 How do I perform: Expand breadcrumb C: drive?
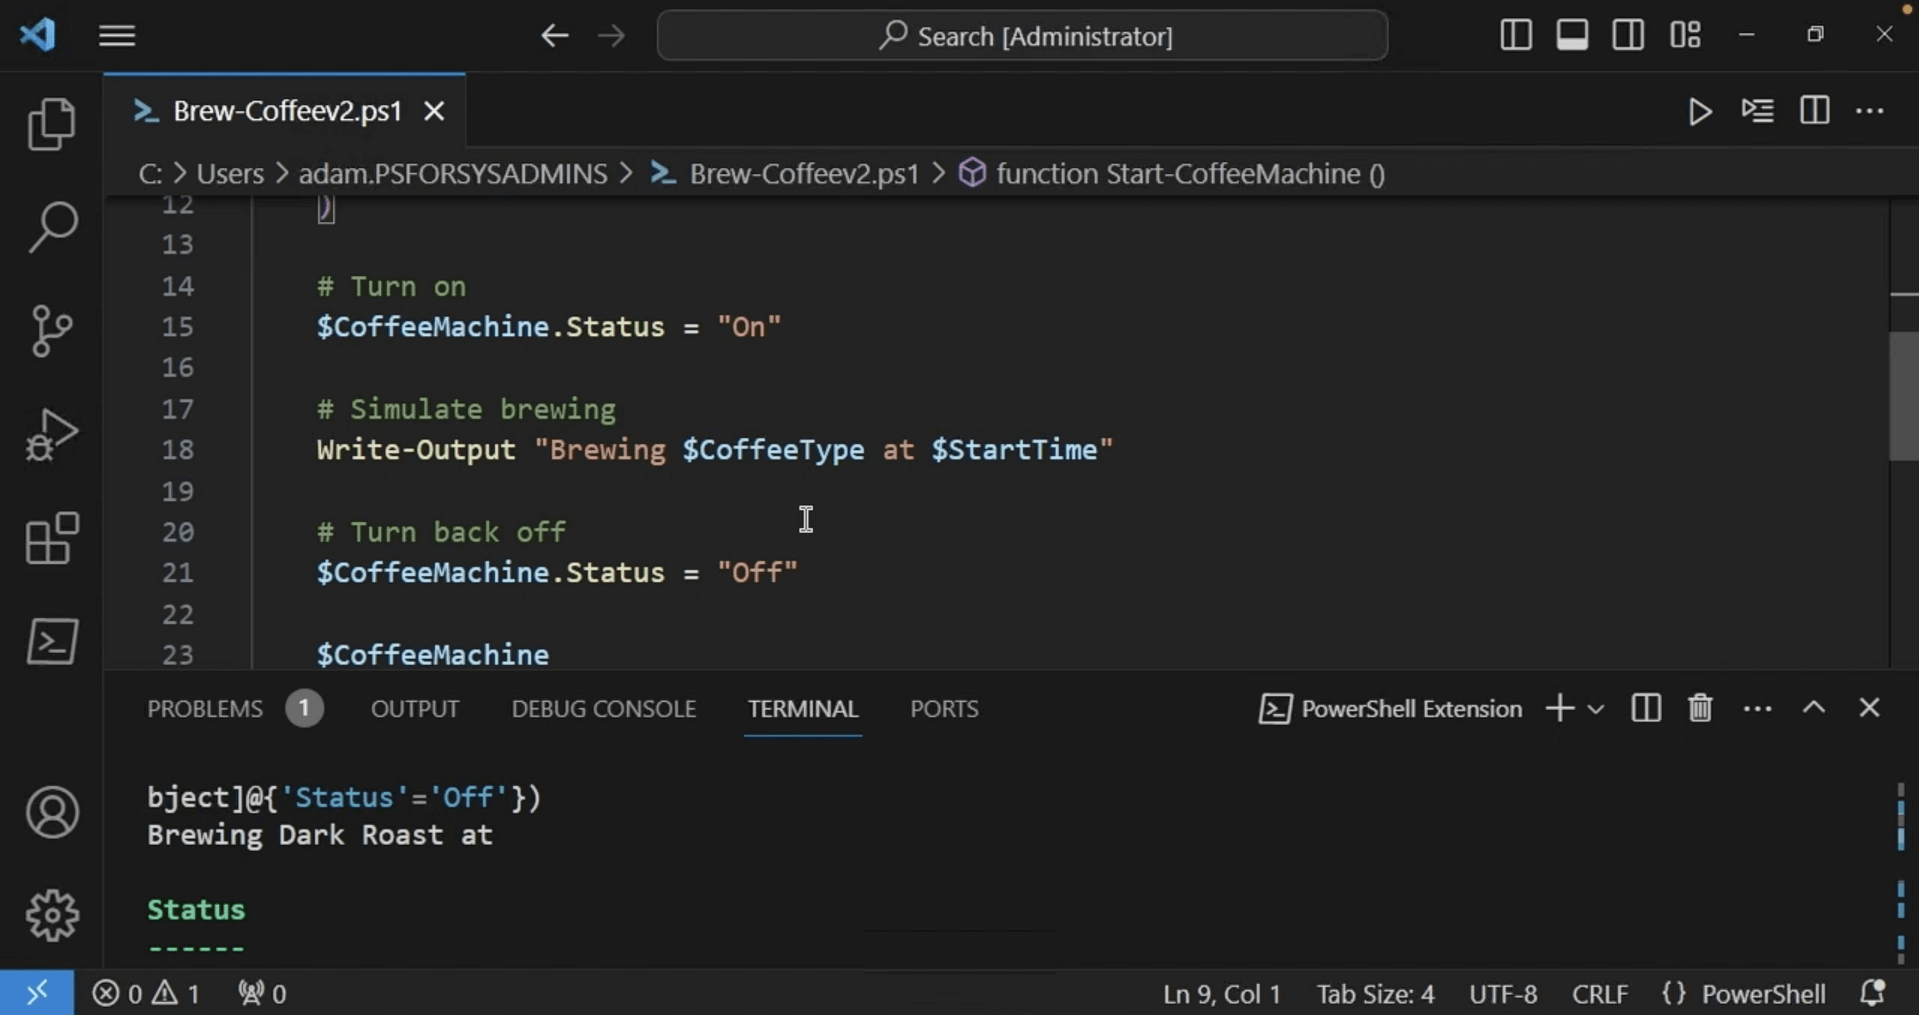150,174
